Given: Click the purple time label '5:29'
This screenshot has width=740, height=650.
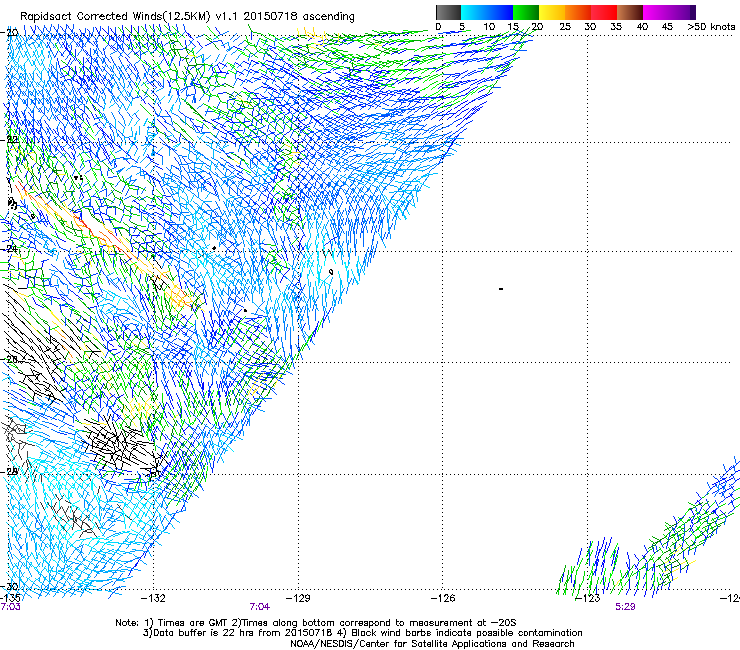Looking at the screenshot, I should [625, 607].
